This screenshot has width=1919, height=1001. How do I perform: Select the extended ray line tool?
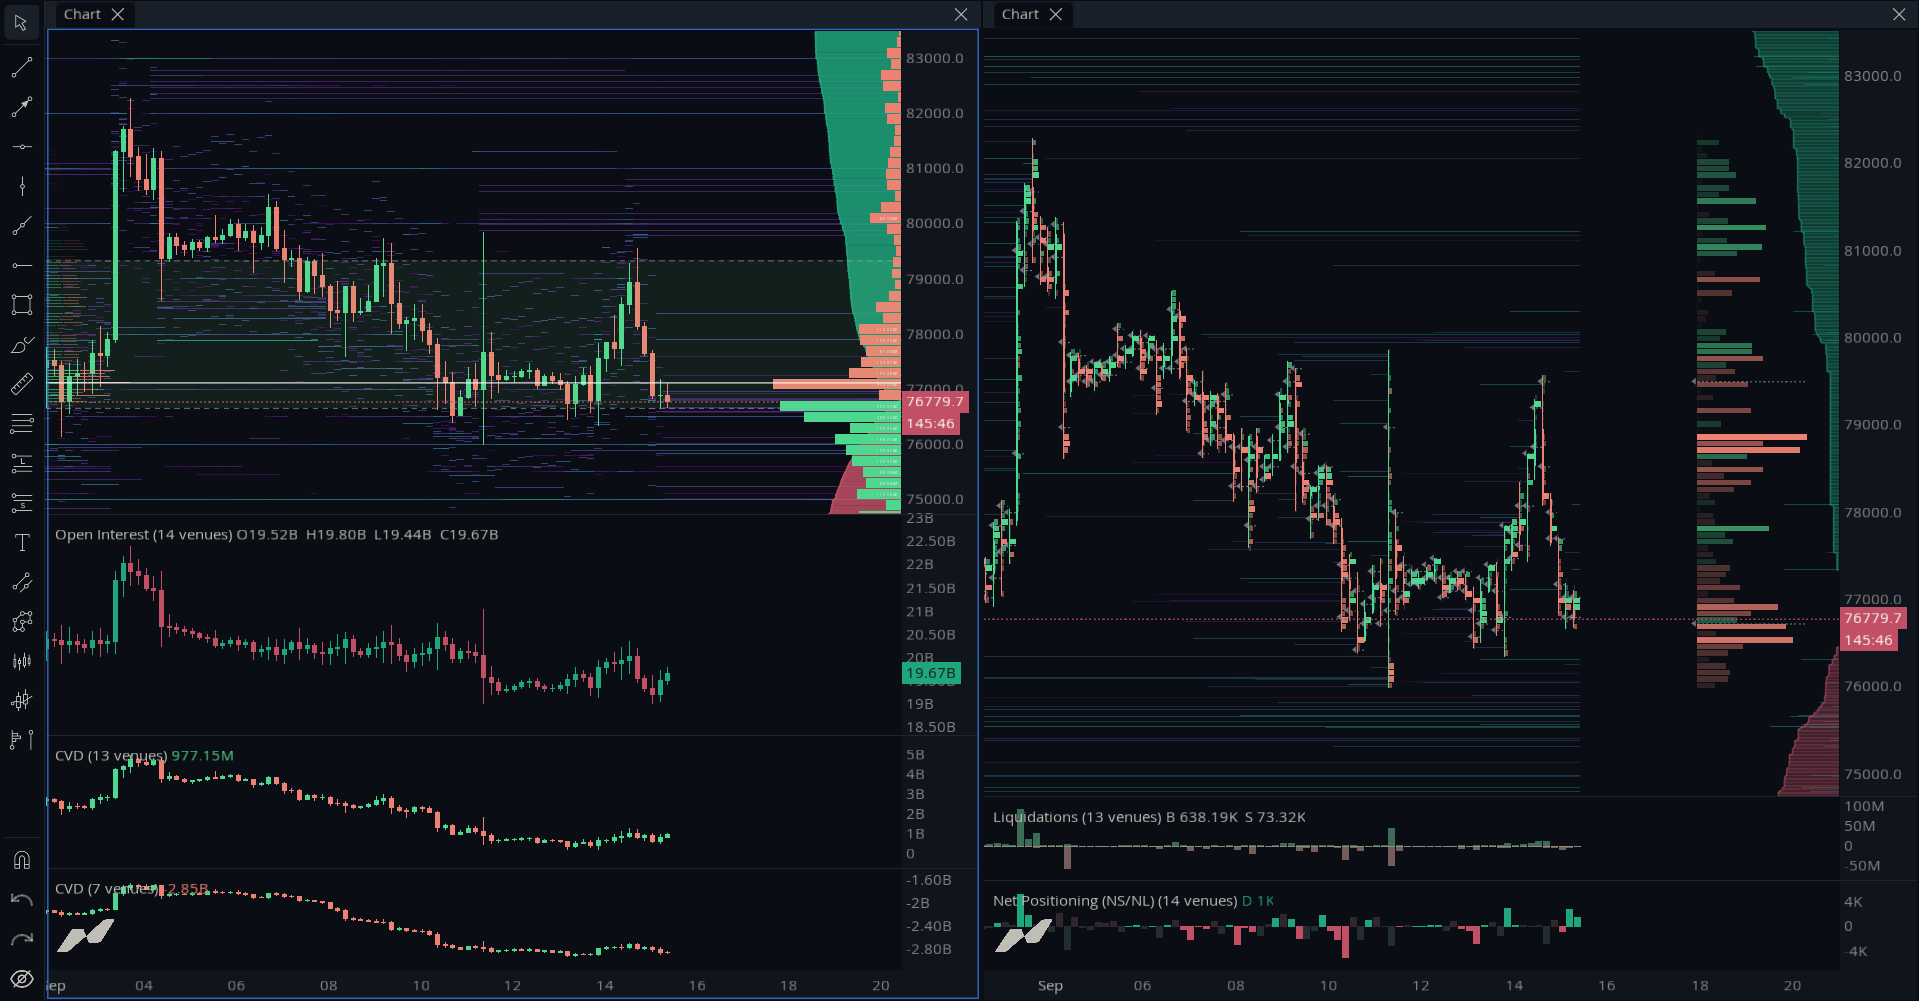coord(21,226)
